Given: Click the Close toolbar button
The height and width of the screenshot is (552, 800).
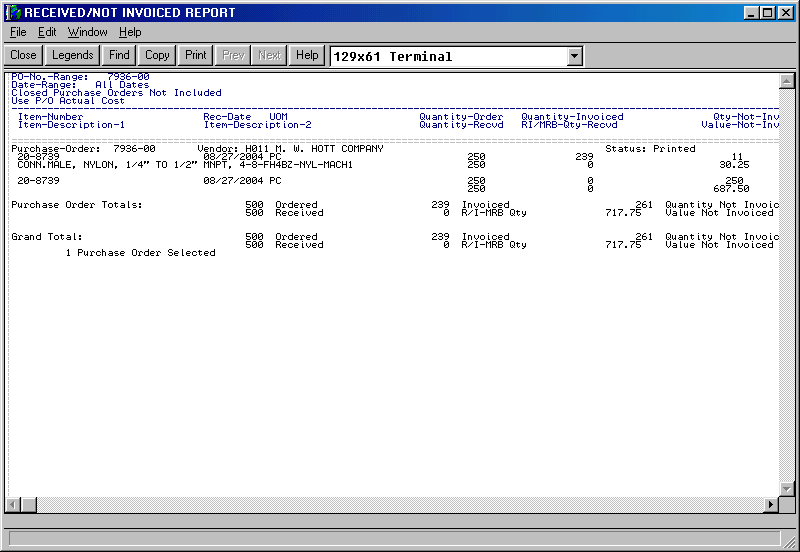Looking at the screenshot, I should click(x=23, y=55).
